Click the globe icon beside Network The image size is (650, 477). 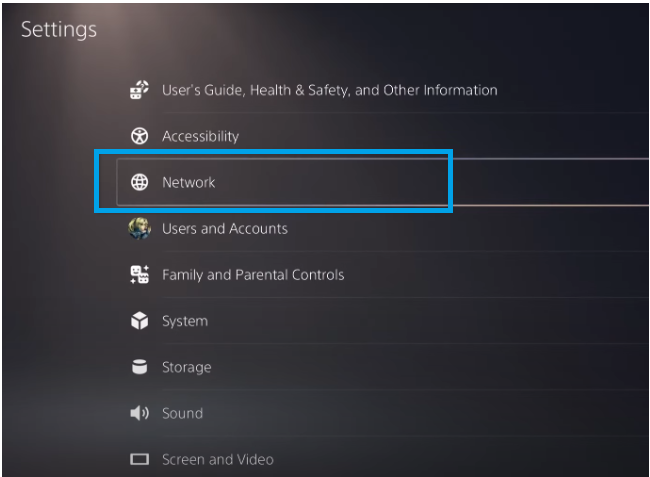140,182
